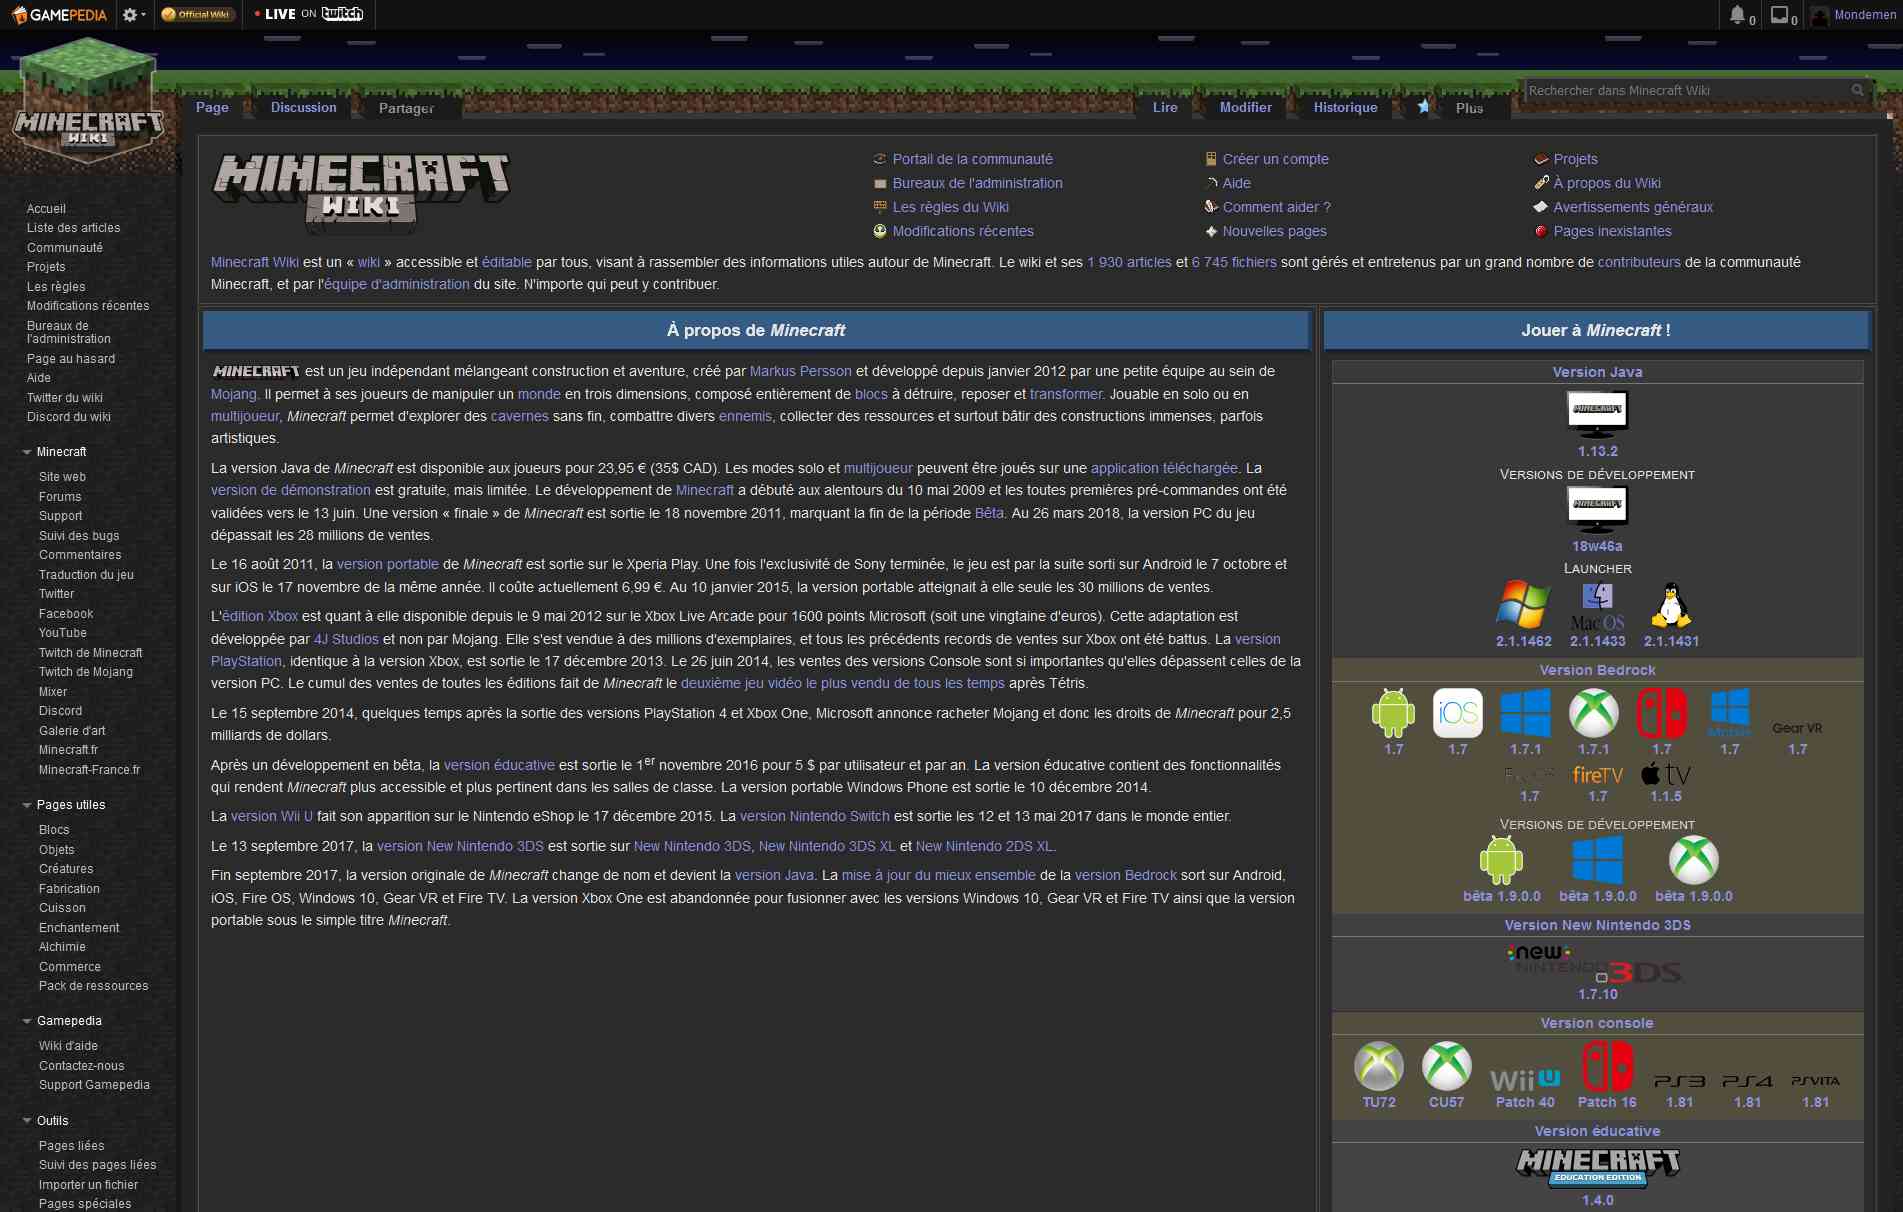Select the Modifier tab
This screenshot has height=1212, width=1903.
(x=1245, y=107)
